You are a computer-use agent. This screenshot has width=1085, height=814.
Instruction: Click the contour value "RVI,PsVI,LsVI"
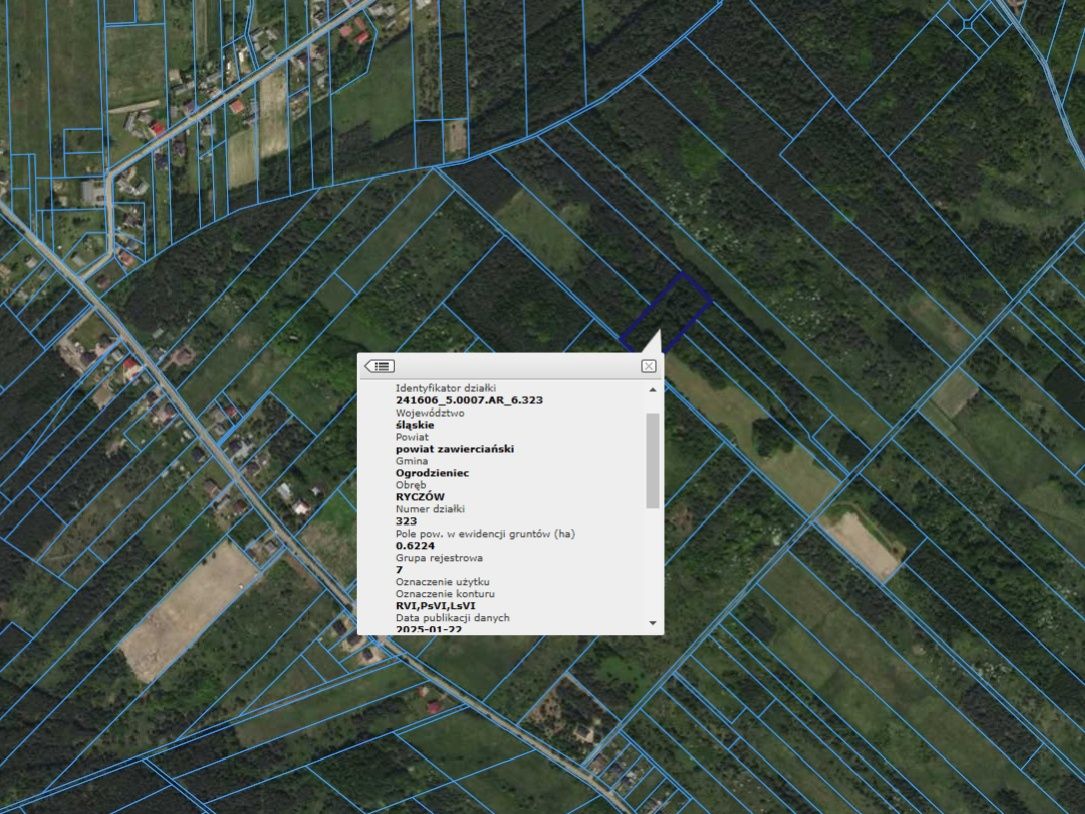click(x=435, y=606)
